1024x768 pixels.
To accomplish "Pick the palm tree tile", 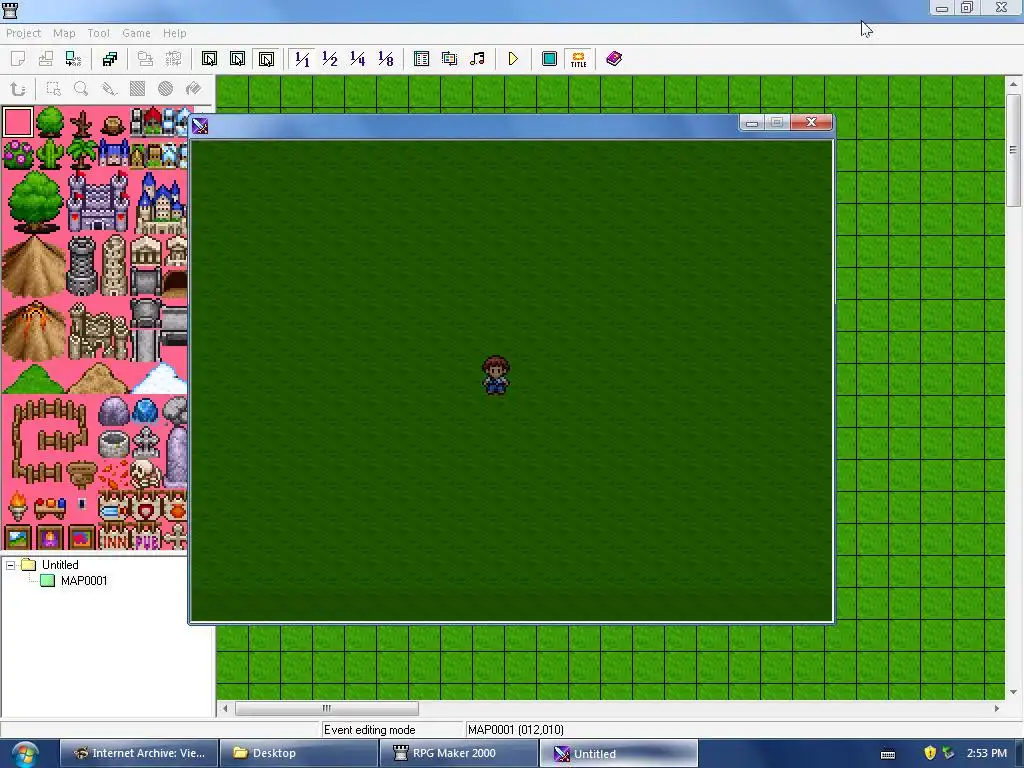I will click(82, 154).
